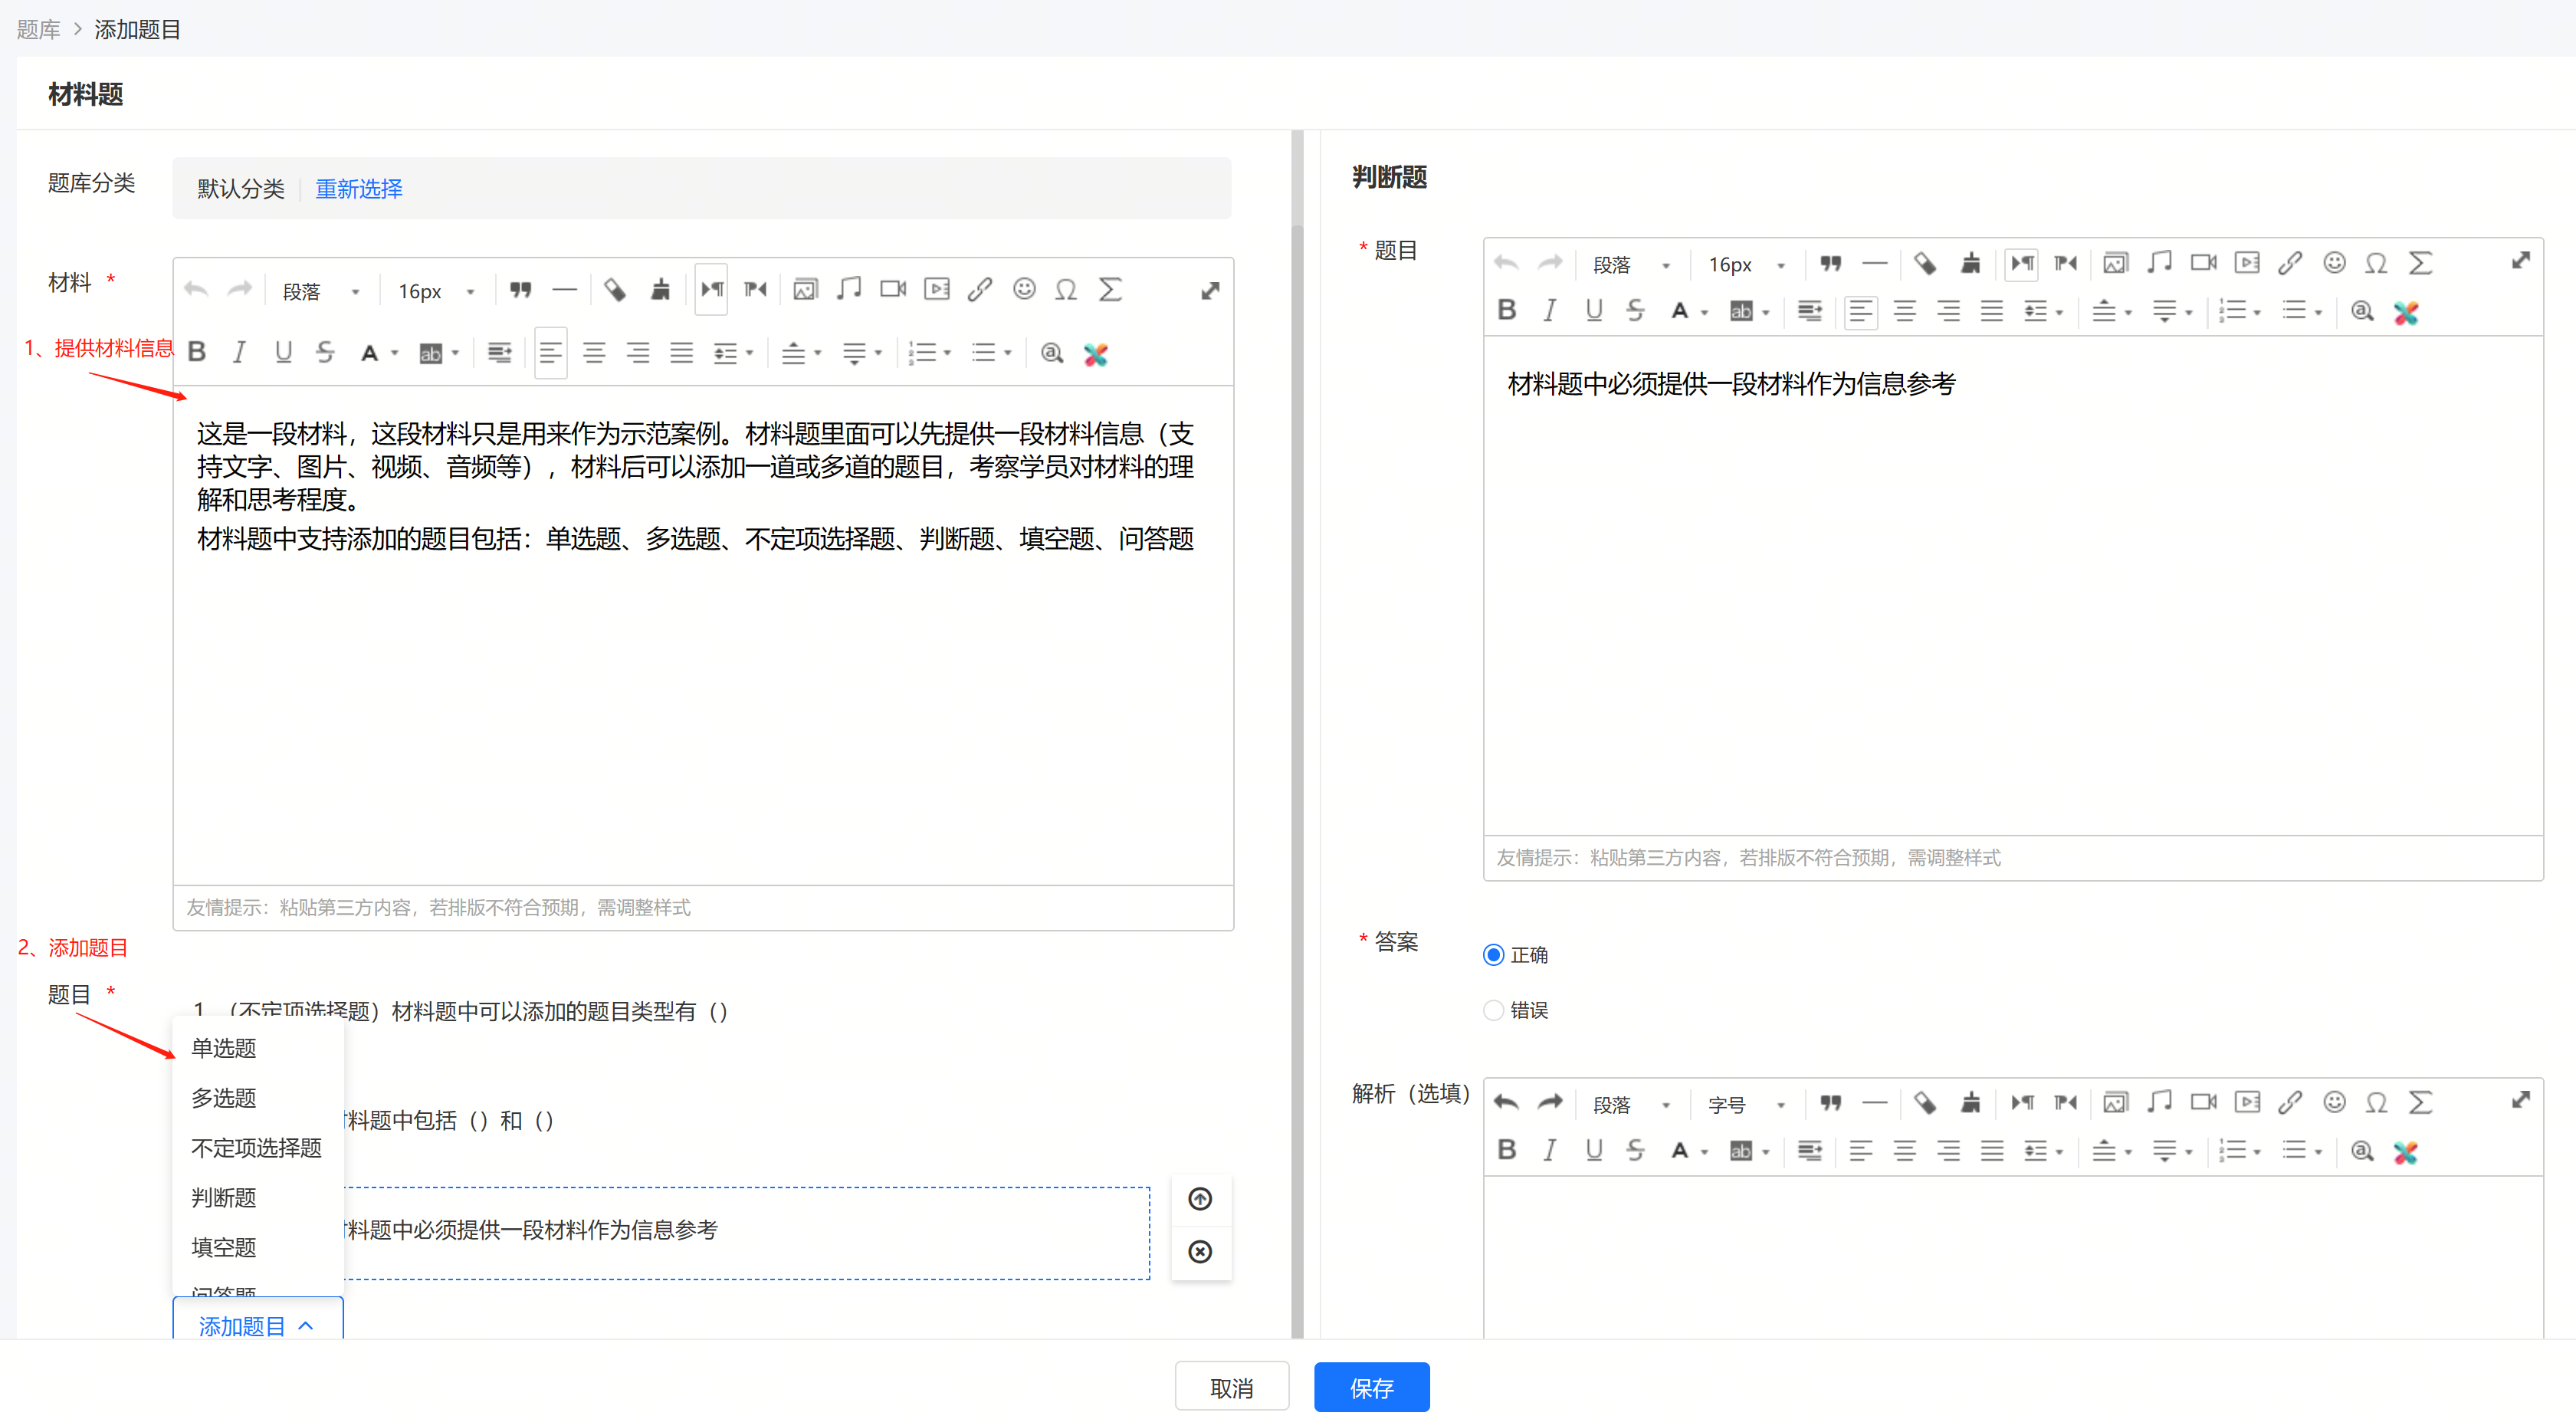This screenshot has width=2576, height=1419.
Task: Insert blockquote in the 材料 editor
Action: (520, 290)
